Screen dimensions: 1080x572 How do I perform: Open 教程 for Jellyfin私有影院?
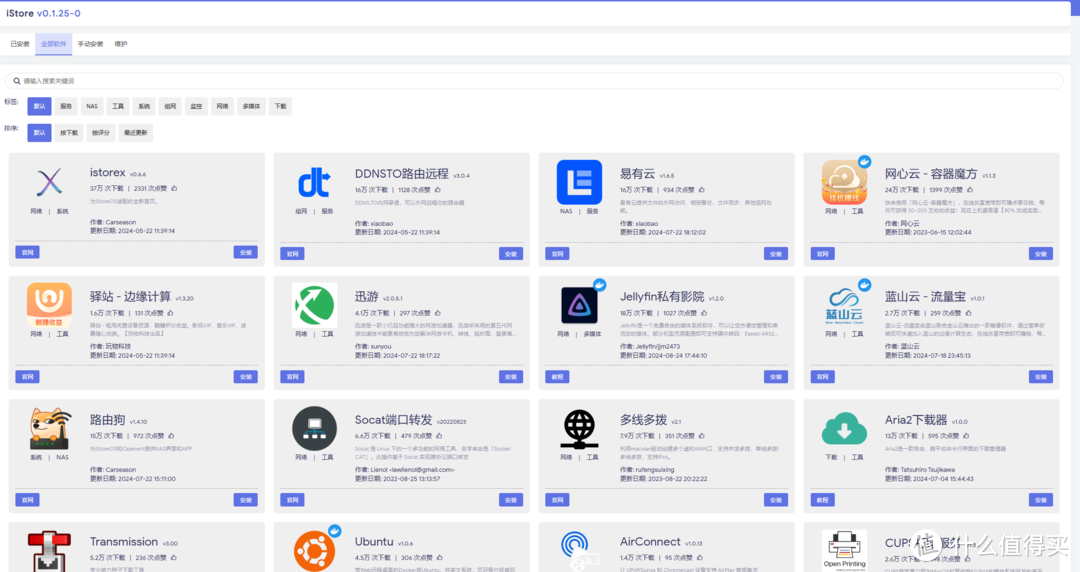(x=557, y=377)
